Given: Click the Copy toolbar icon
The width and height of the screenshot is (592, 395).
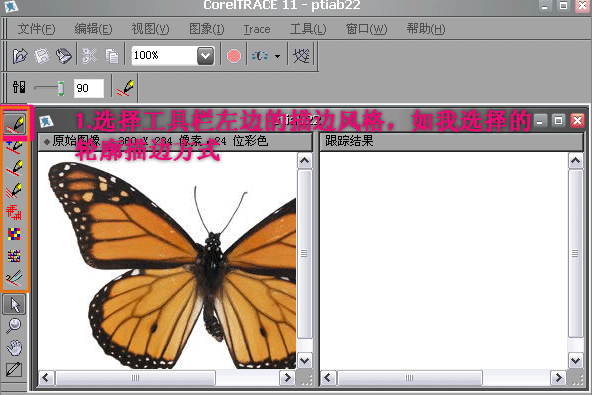Looking at the screenshot, I should click(112, 56).
